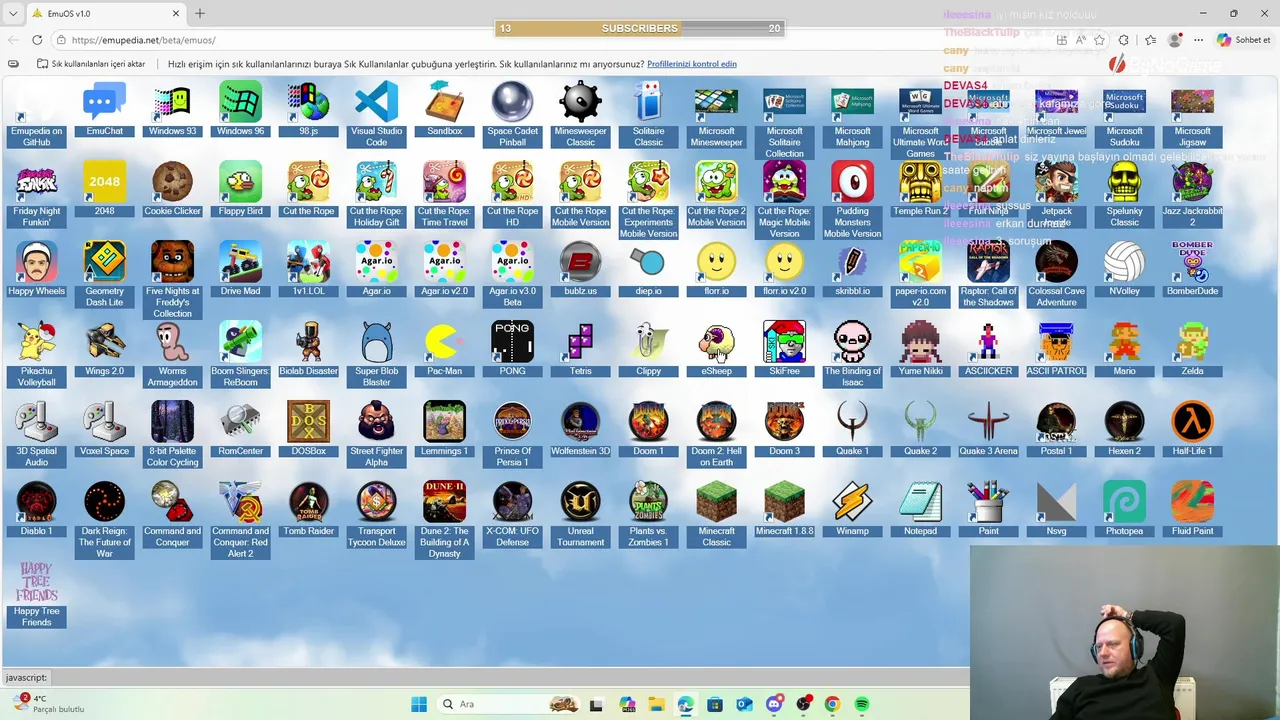Launch skribbl.io icon
This screenshot has height=720, width=1280.
coord(852,270)
